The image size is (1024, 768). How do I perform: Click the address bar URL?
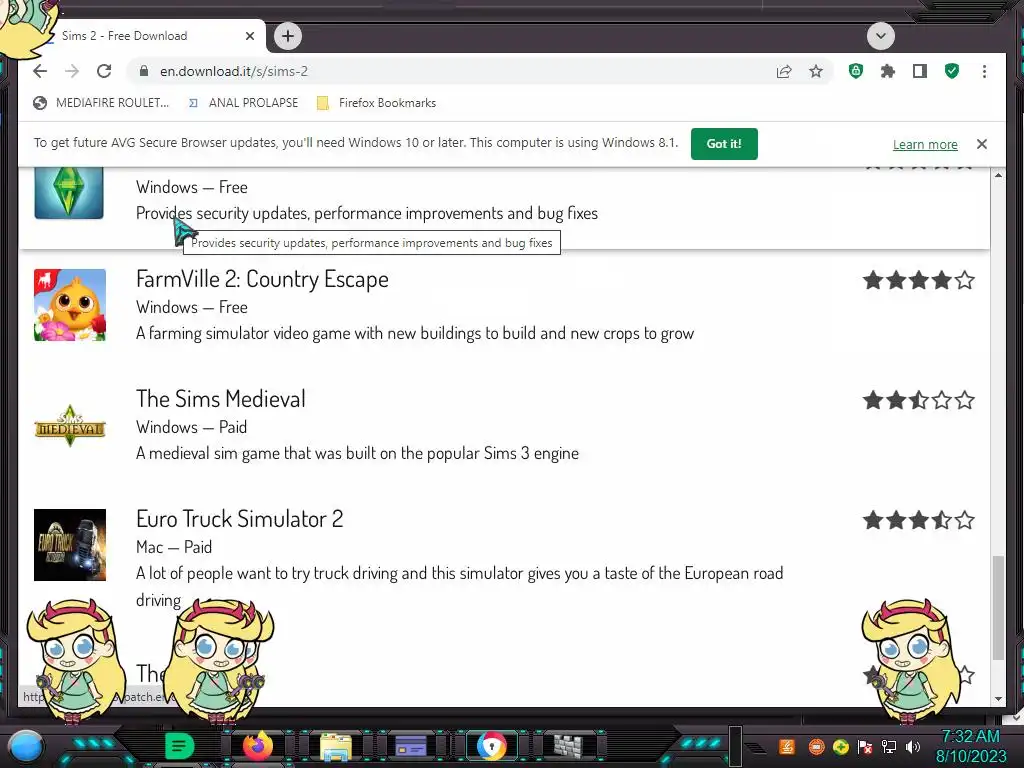pyautogui.click(x=234, y=71)
